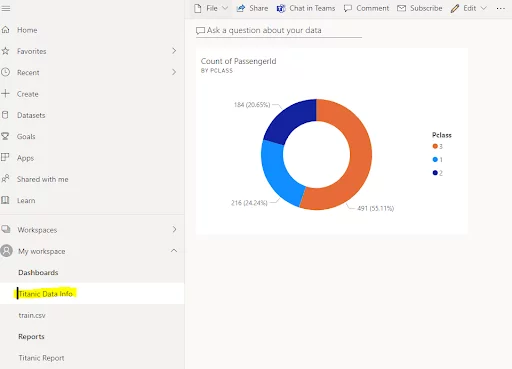Viewport: 512px width, 369px height.
Task: Go to Home in navigation
Action: click(x=27, y=30)
